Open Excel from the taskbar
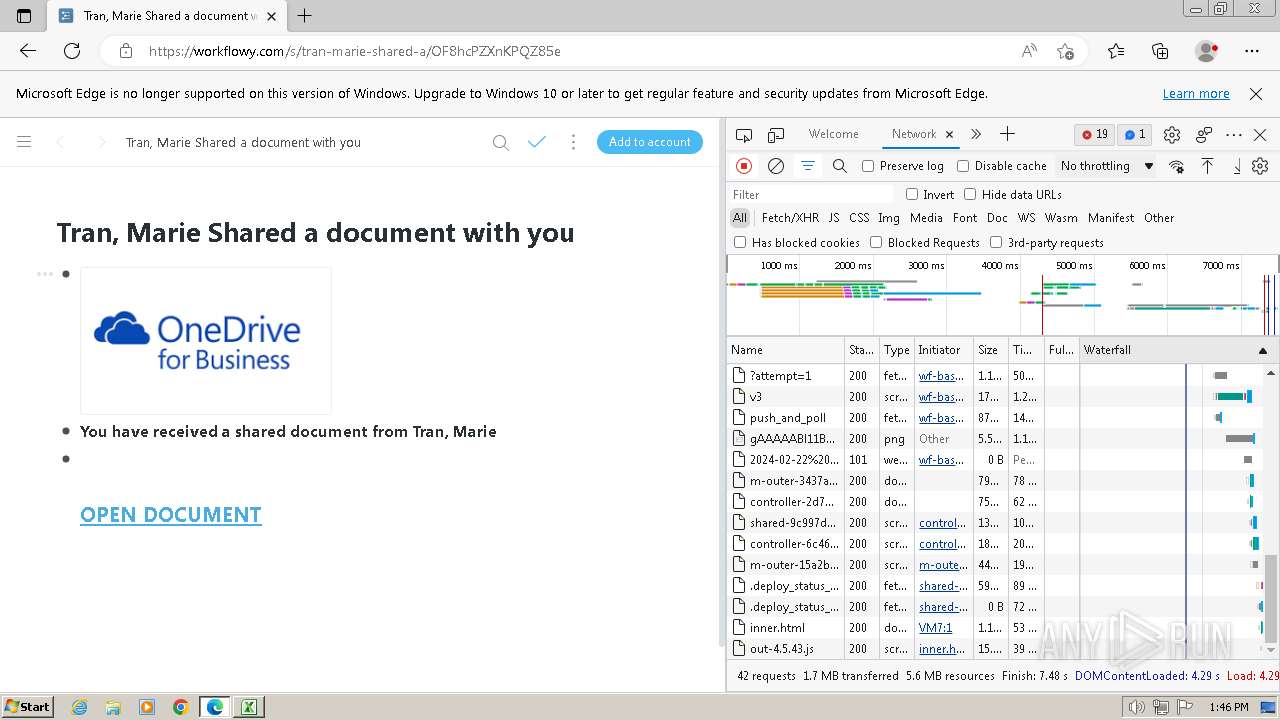1280x720 pixels. (x=248, y=707)
